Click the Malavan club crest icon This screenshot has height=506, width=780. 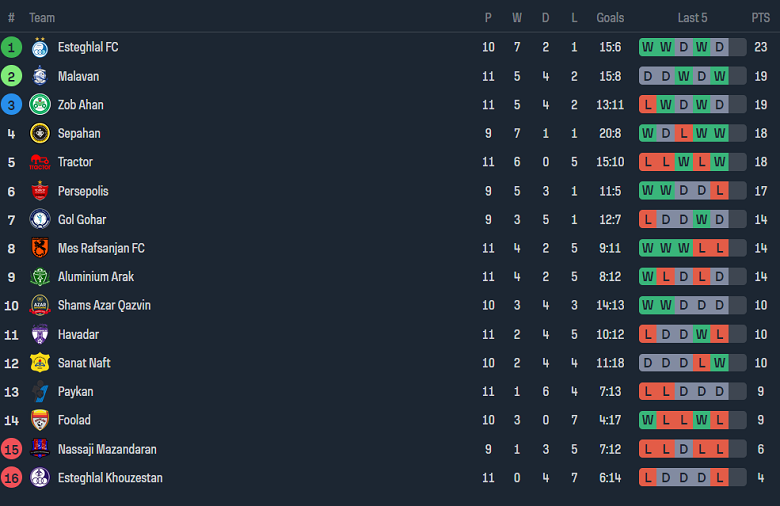[40, 76]
